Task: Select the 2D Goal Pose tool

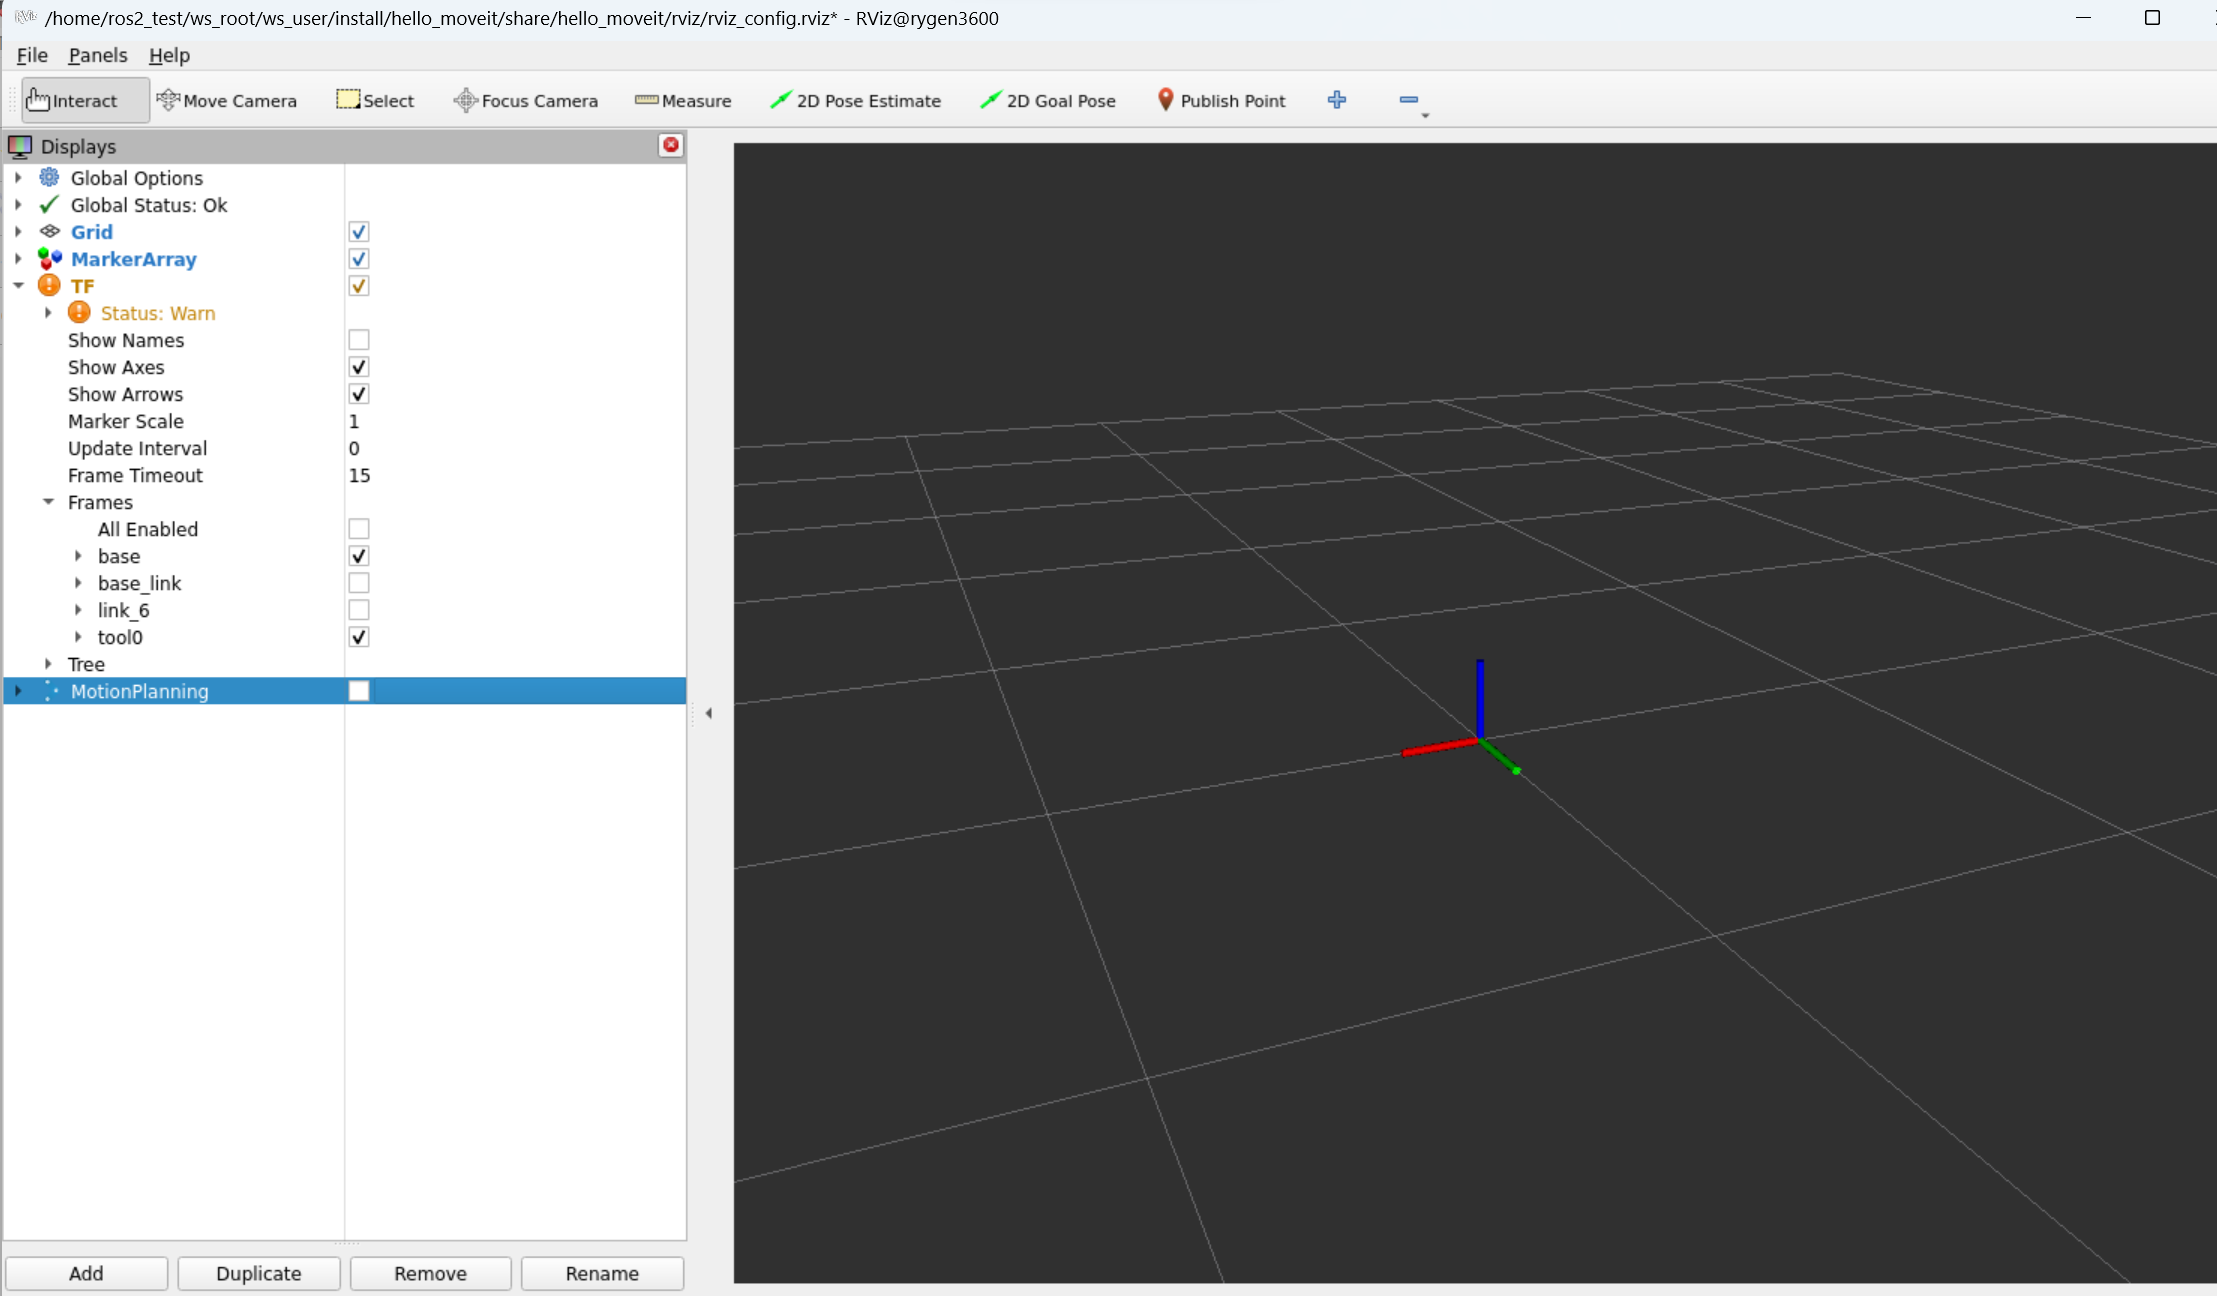Action: 1048,100
